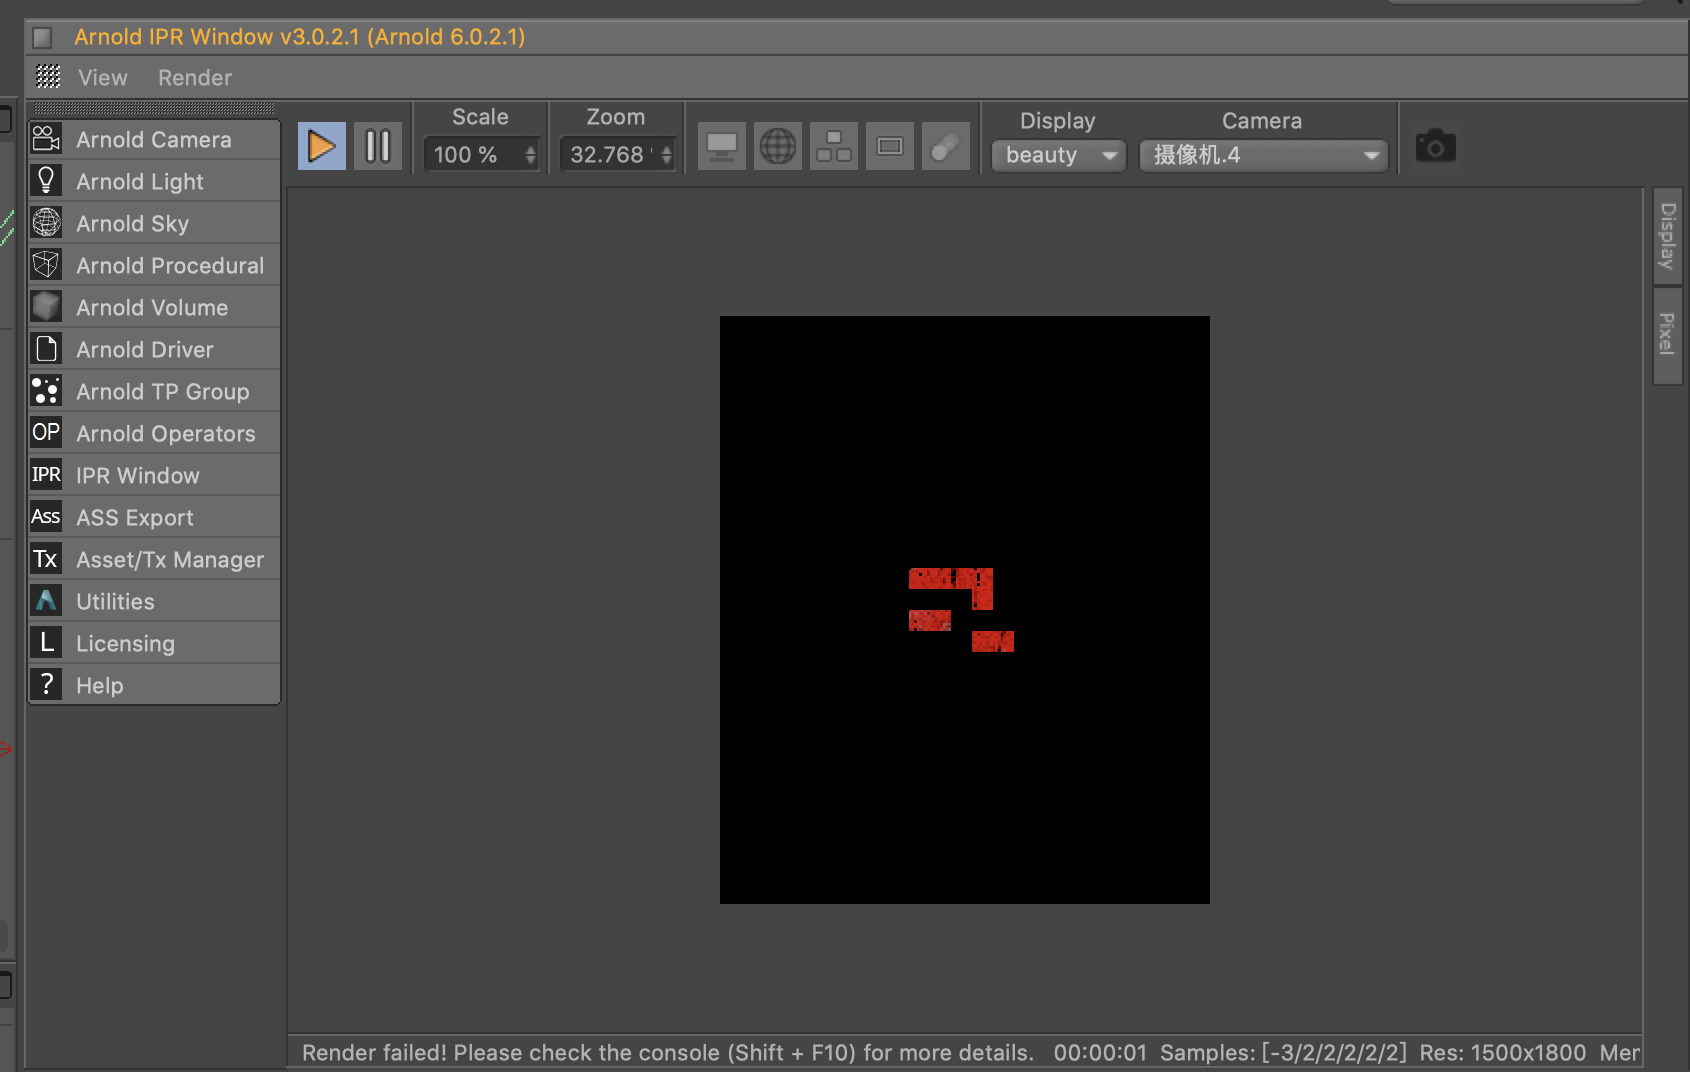The height and width of the screenshot is (1072, 1690).
Task: Take a snapshot with the camera icon
Action: click(x=1435, y=147)
